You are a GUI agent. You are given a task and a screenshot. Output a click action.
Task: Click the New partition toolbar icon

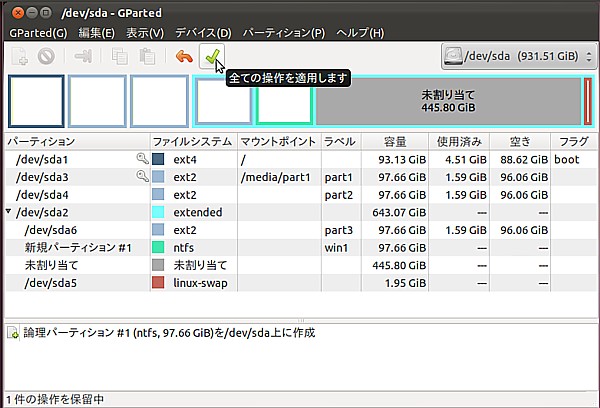(19, 56)
